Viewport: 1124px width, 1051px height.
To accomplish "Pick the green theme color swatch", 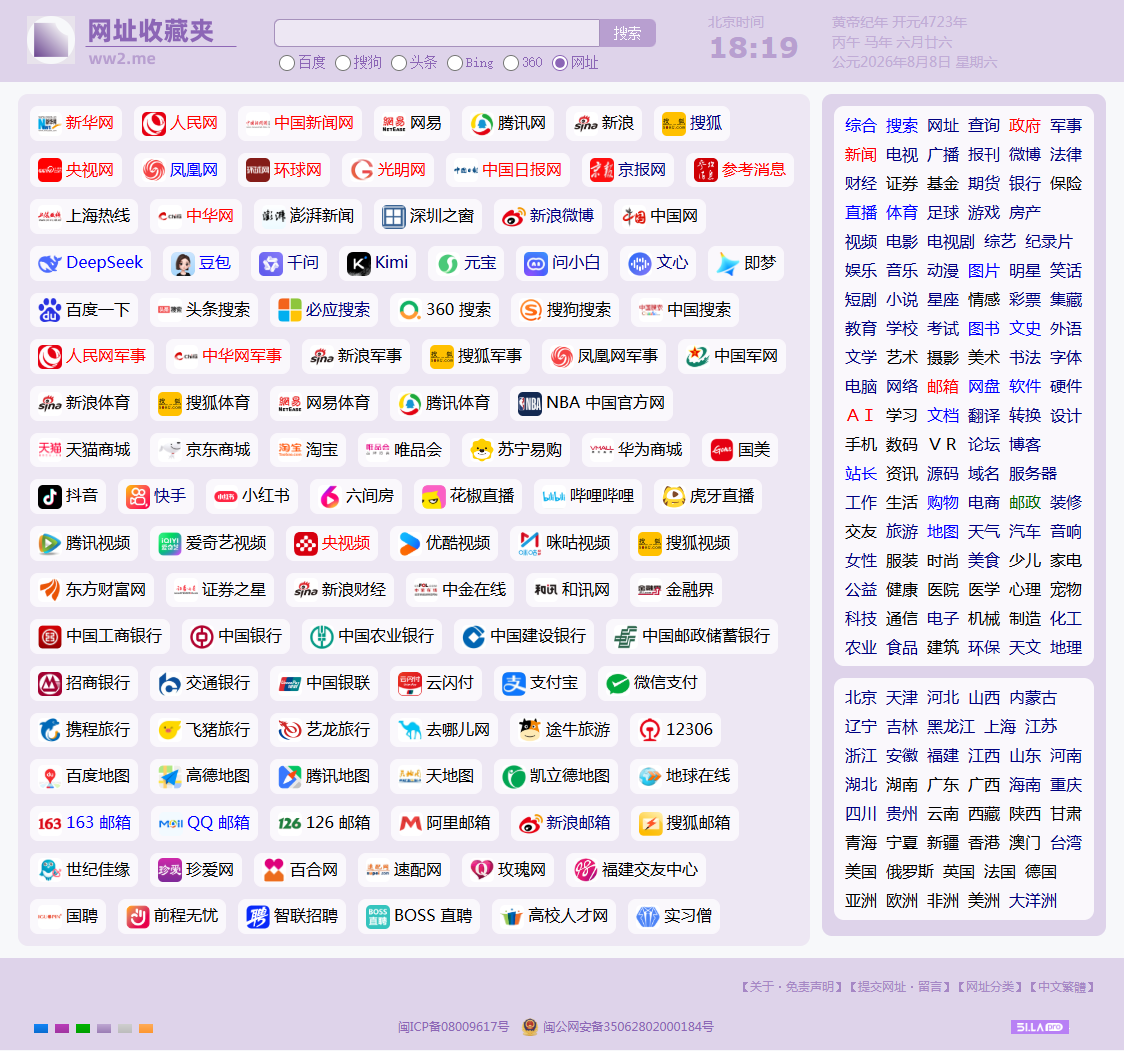I will click(82, 1028).
